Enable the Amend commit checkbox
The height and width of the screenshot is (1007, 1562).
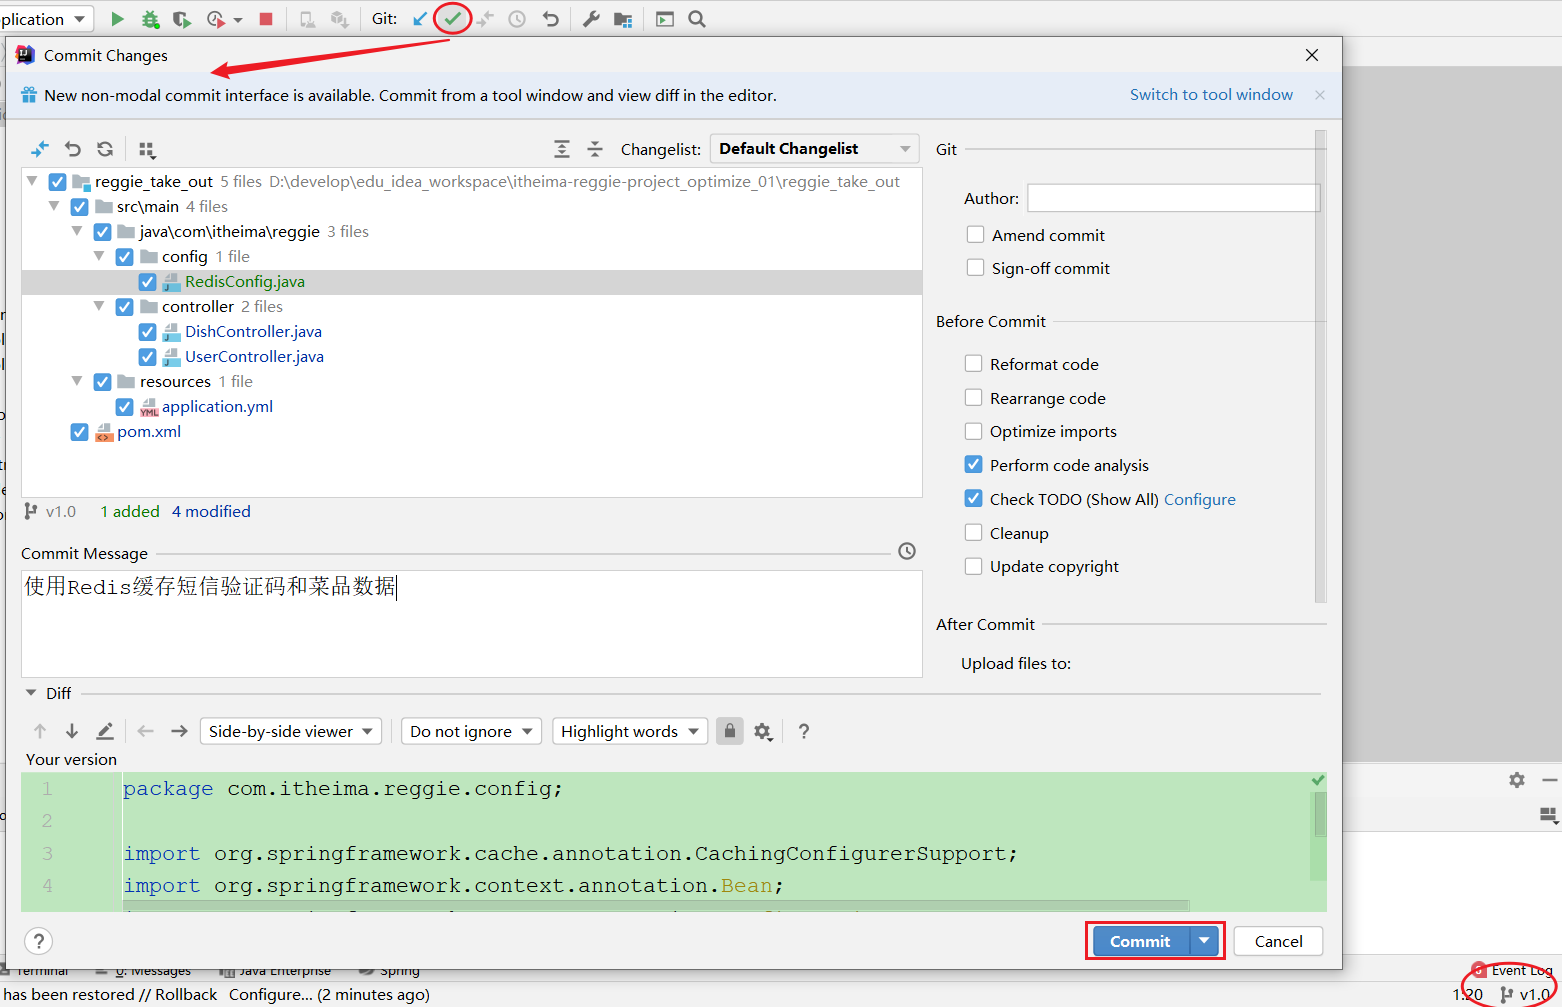975,235
